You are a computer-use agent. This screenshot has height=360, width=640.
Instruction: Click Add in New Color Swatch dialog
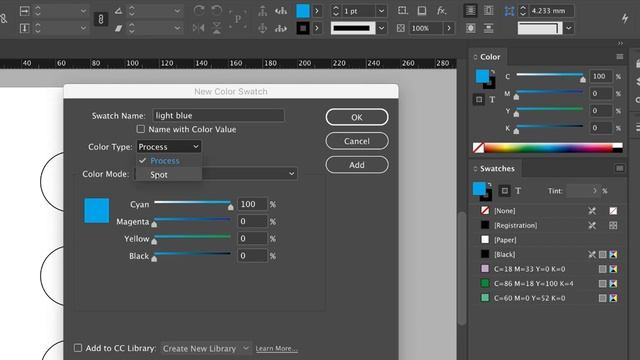(357, 165)
